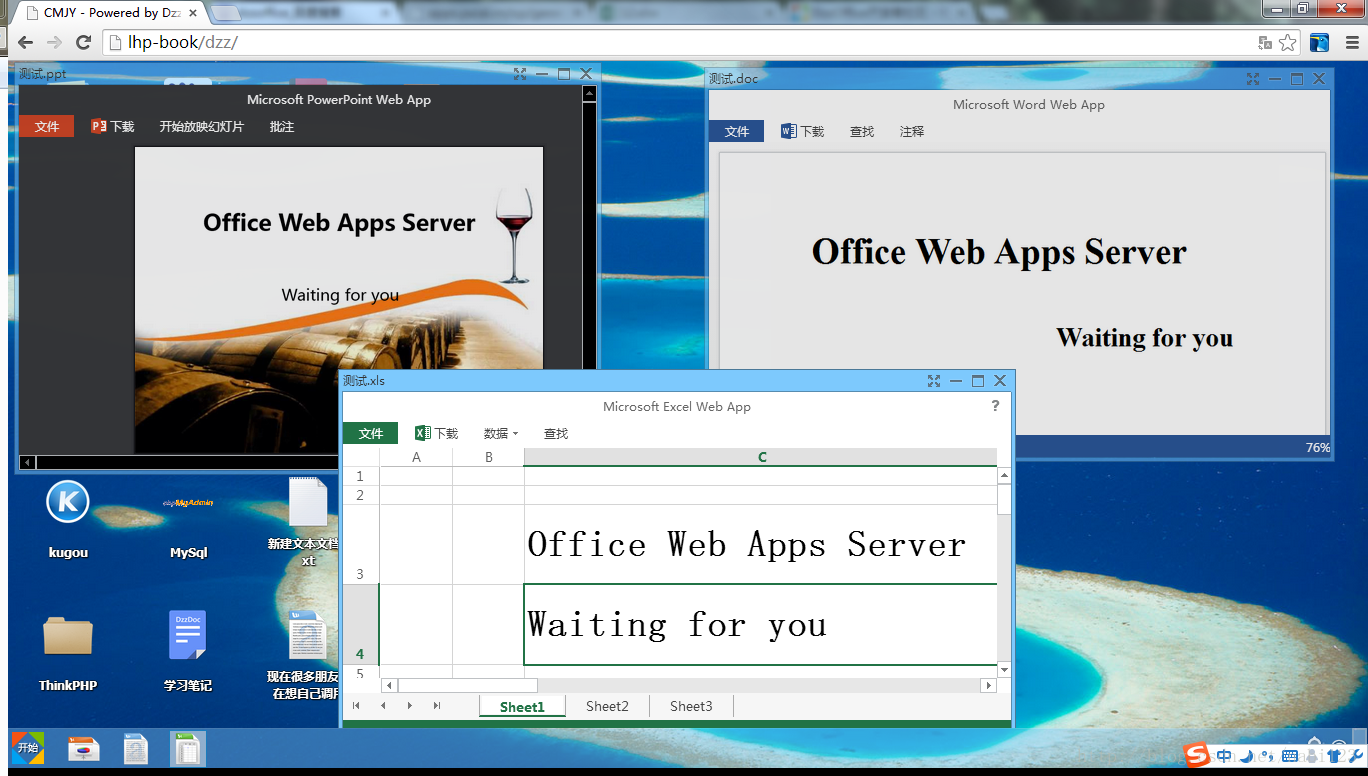Go to previous sheet navigation arrow
Viewport: 1368px width, 776px height.
point(382,706)
